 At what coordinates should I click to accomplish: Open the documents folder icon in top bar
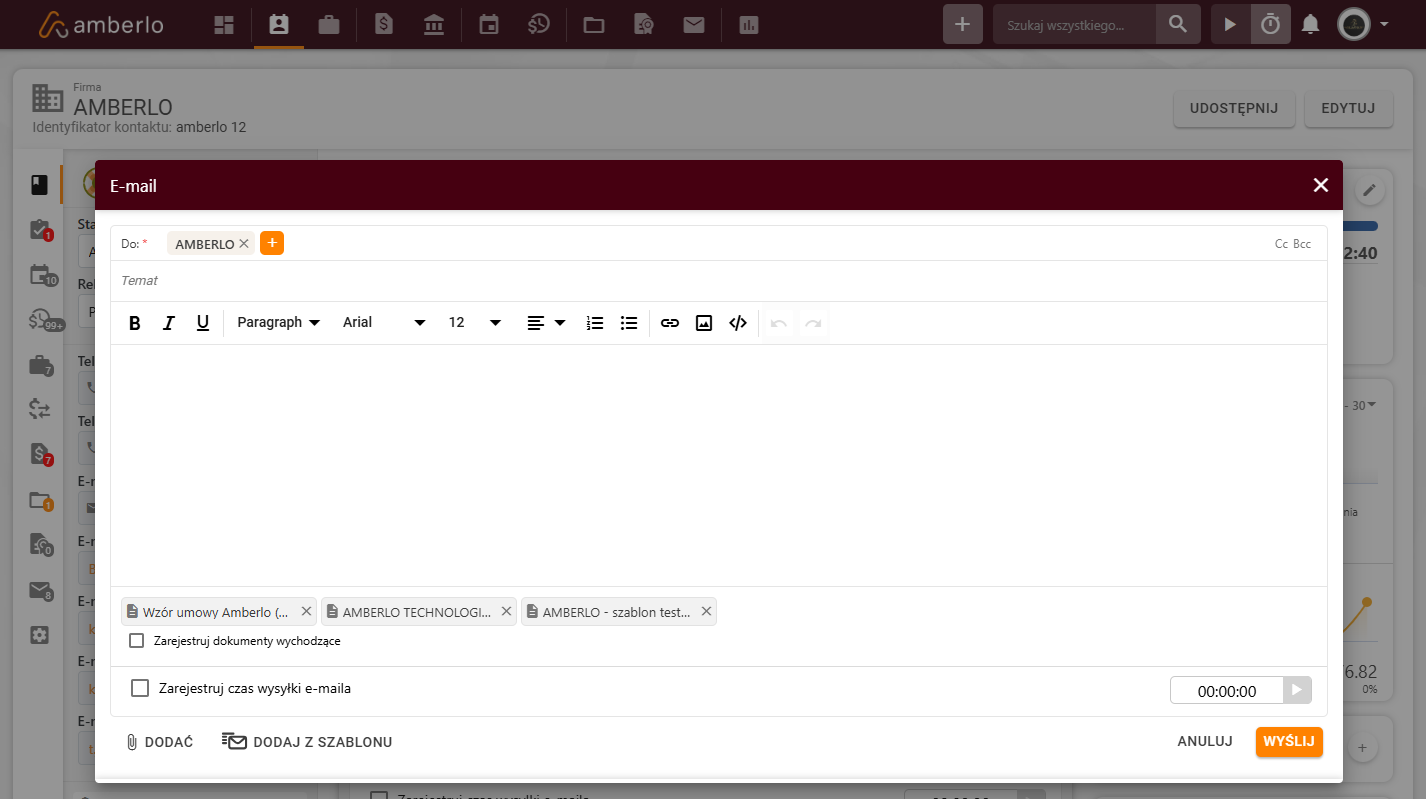pos(594,24)
